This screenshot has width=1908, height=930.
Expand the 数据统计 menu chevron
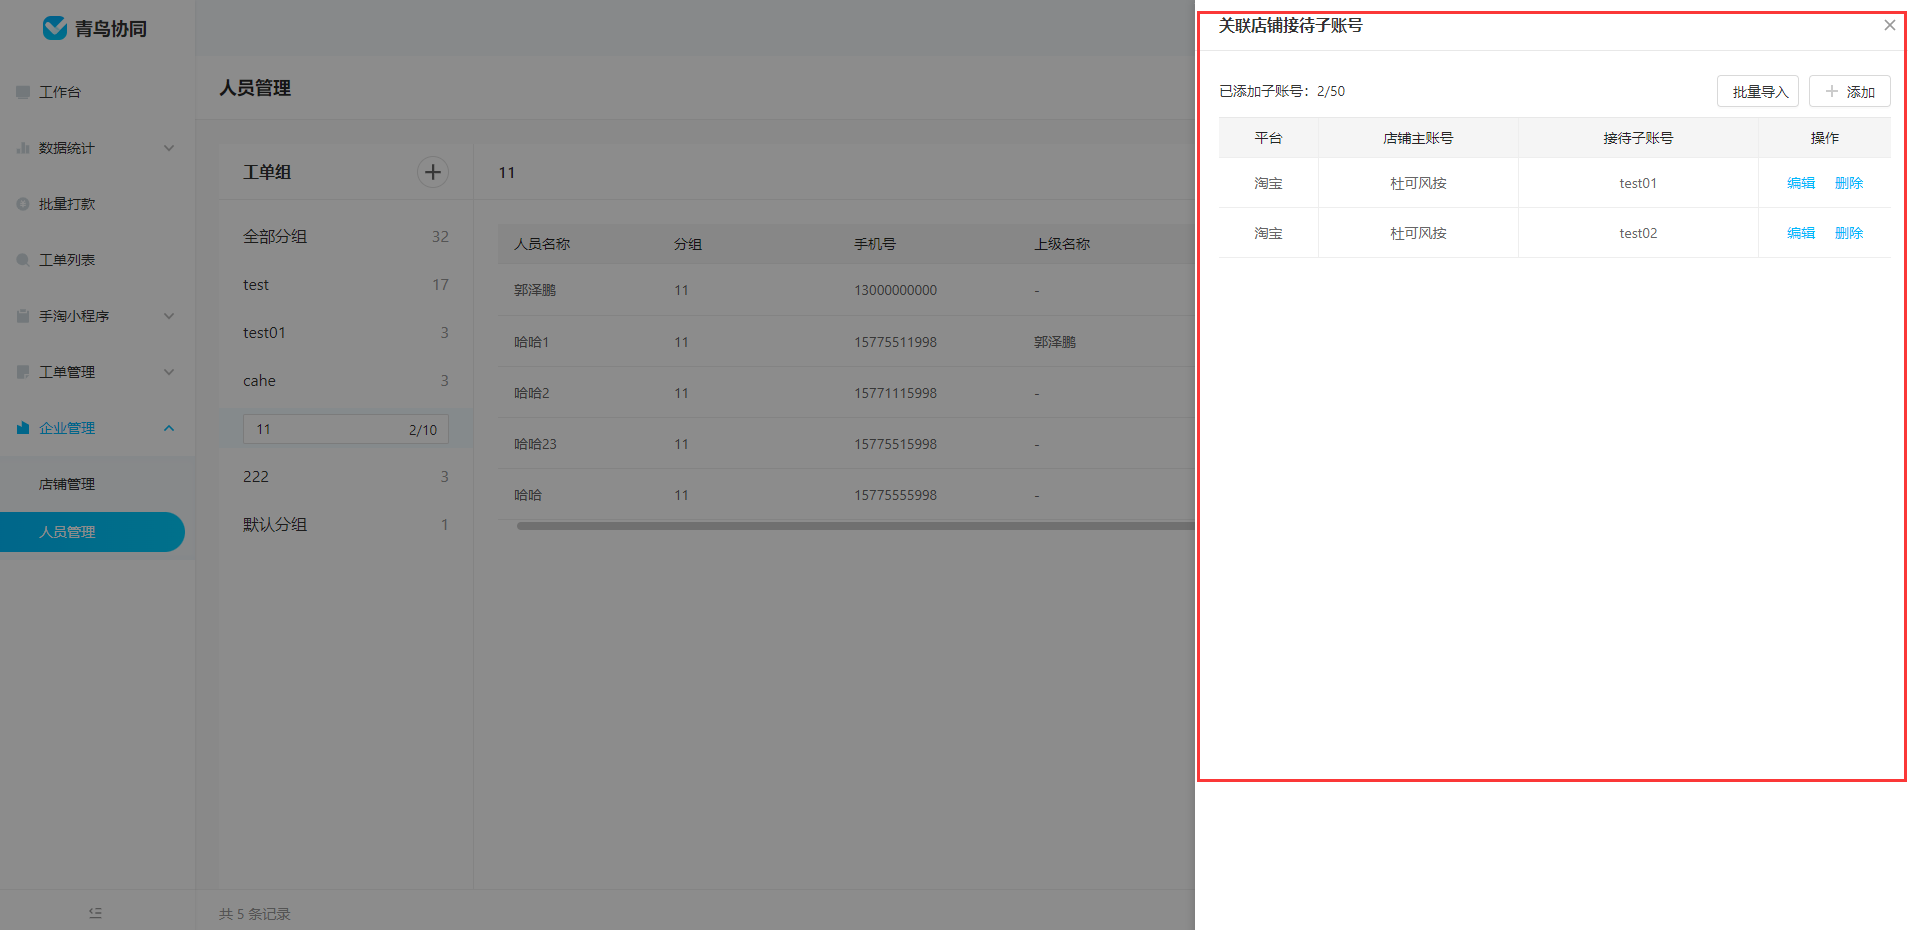169,148
